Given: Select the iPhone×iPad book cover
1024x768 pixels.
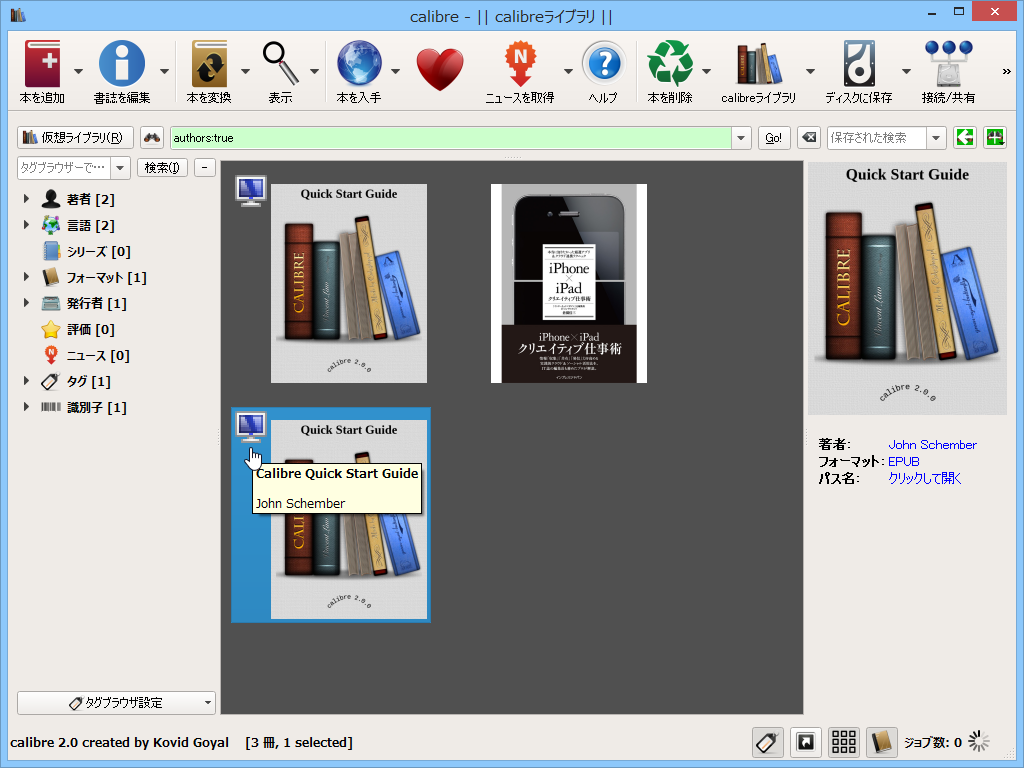Looking at the screenshot, I should click(569, 283).
